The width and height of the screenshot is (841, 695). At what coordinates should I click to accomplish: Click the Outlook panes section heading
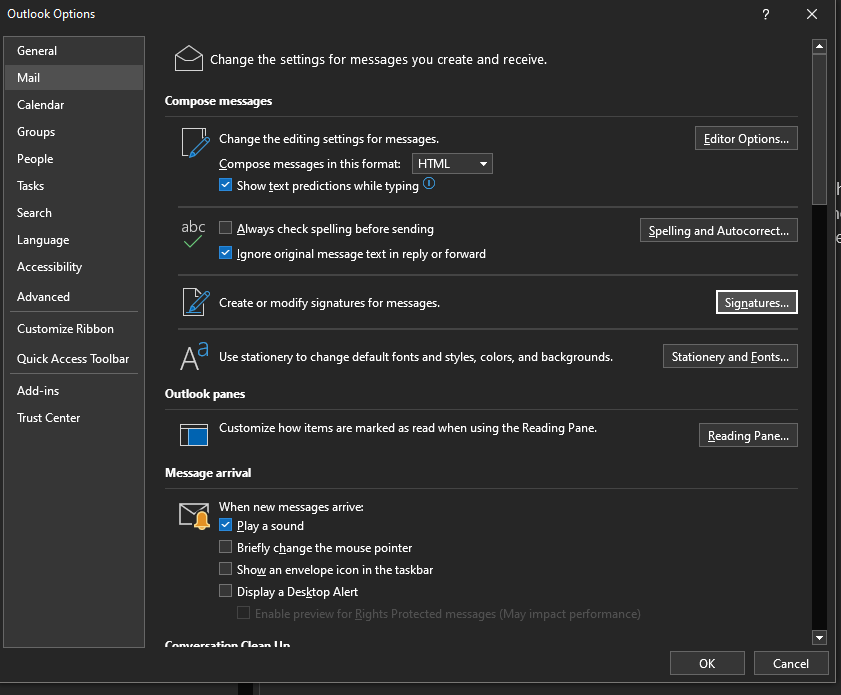205,394
